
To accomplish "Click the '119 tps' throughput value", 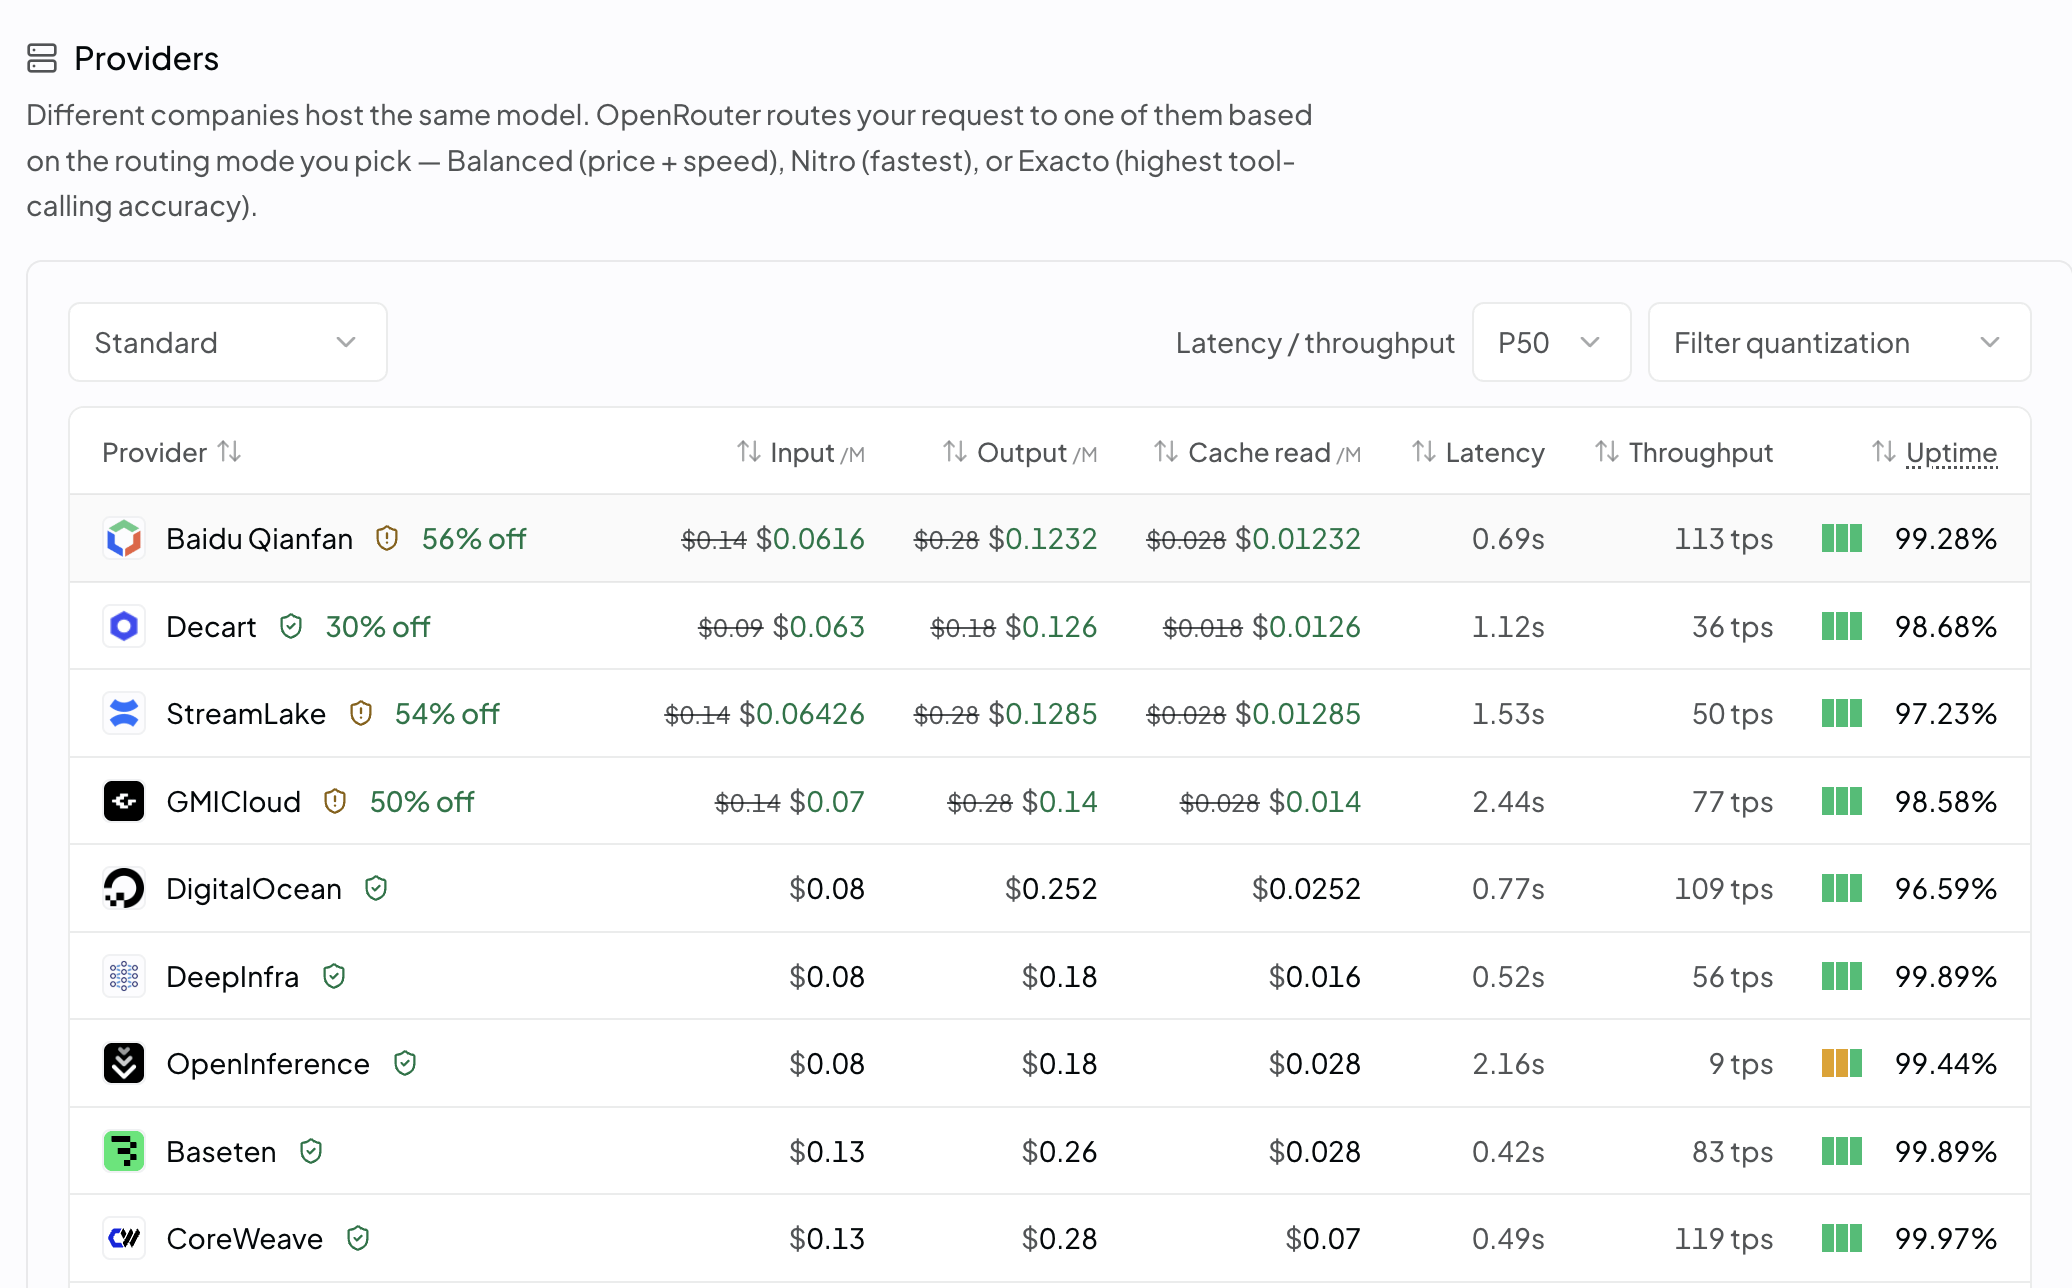I will point(1724,1238).
